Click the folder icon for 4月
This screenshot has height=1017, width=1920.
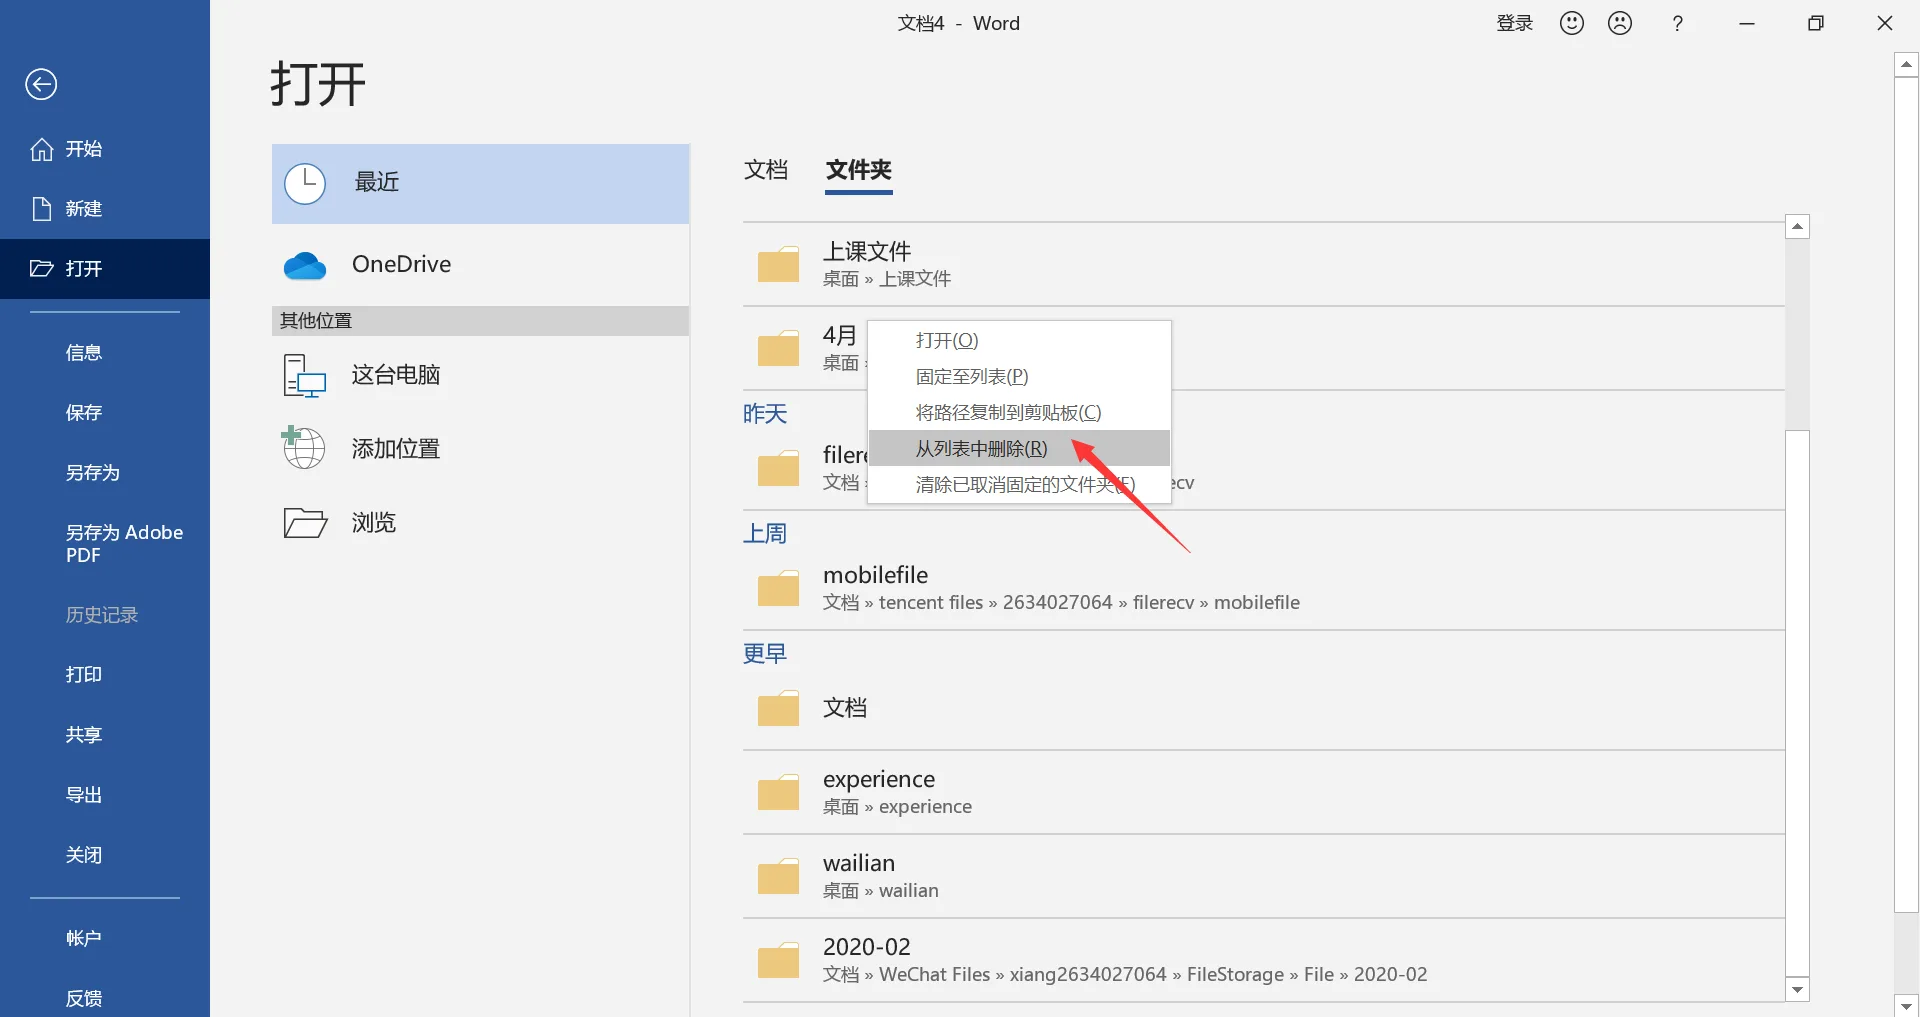tap(778, 348)
